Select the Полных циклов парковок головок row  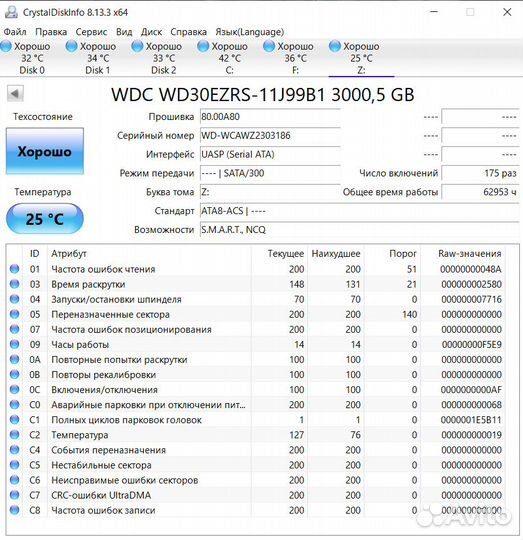256,419
